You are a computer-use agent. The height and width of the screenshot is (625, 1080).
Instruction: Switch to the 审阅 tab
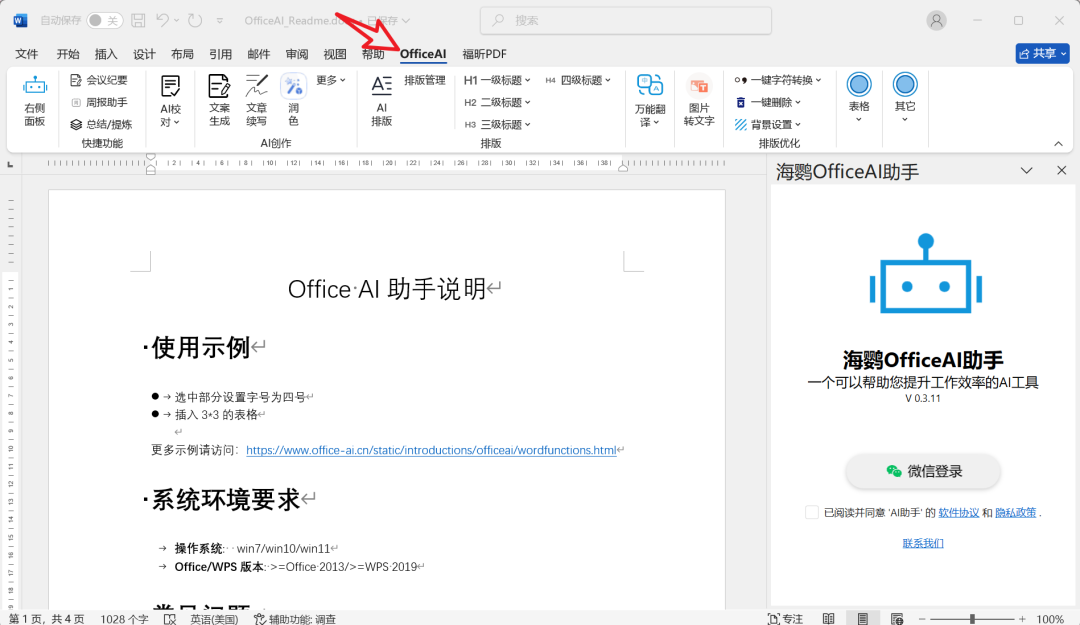click(x=297, y=54)
